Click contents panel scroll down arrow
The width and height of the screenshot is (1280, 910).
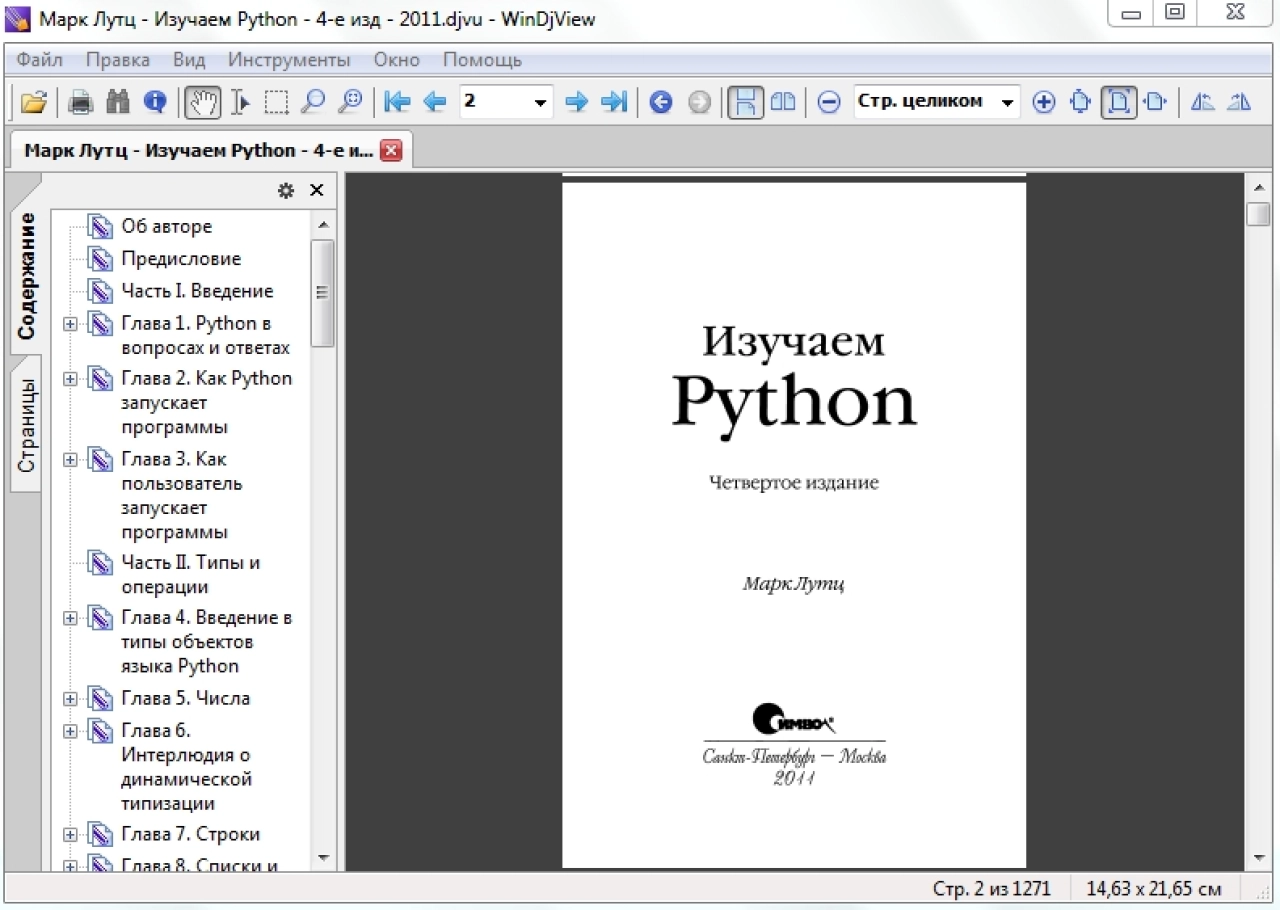pyautogui.click(x=322, y=858)
